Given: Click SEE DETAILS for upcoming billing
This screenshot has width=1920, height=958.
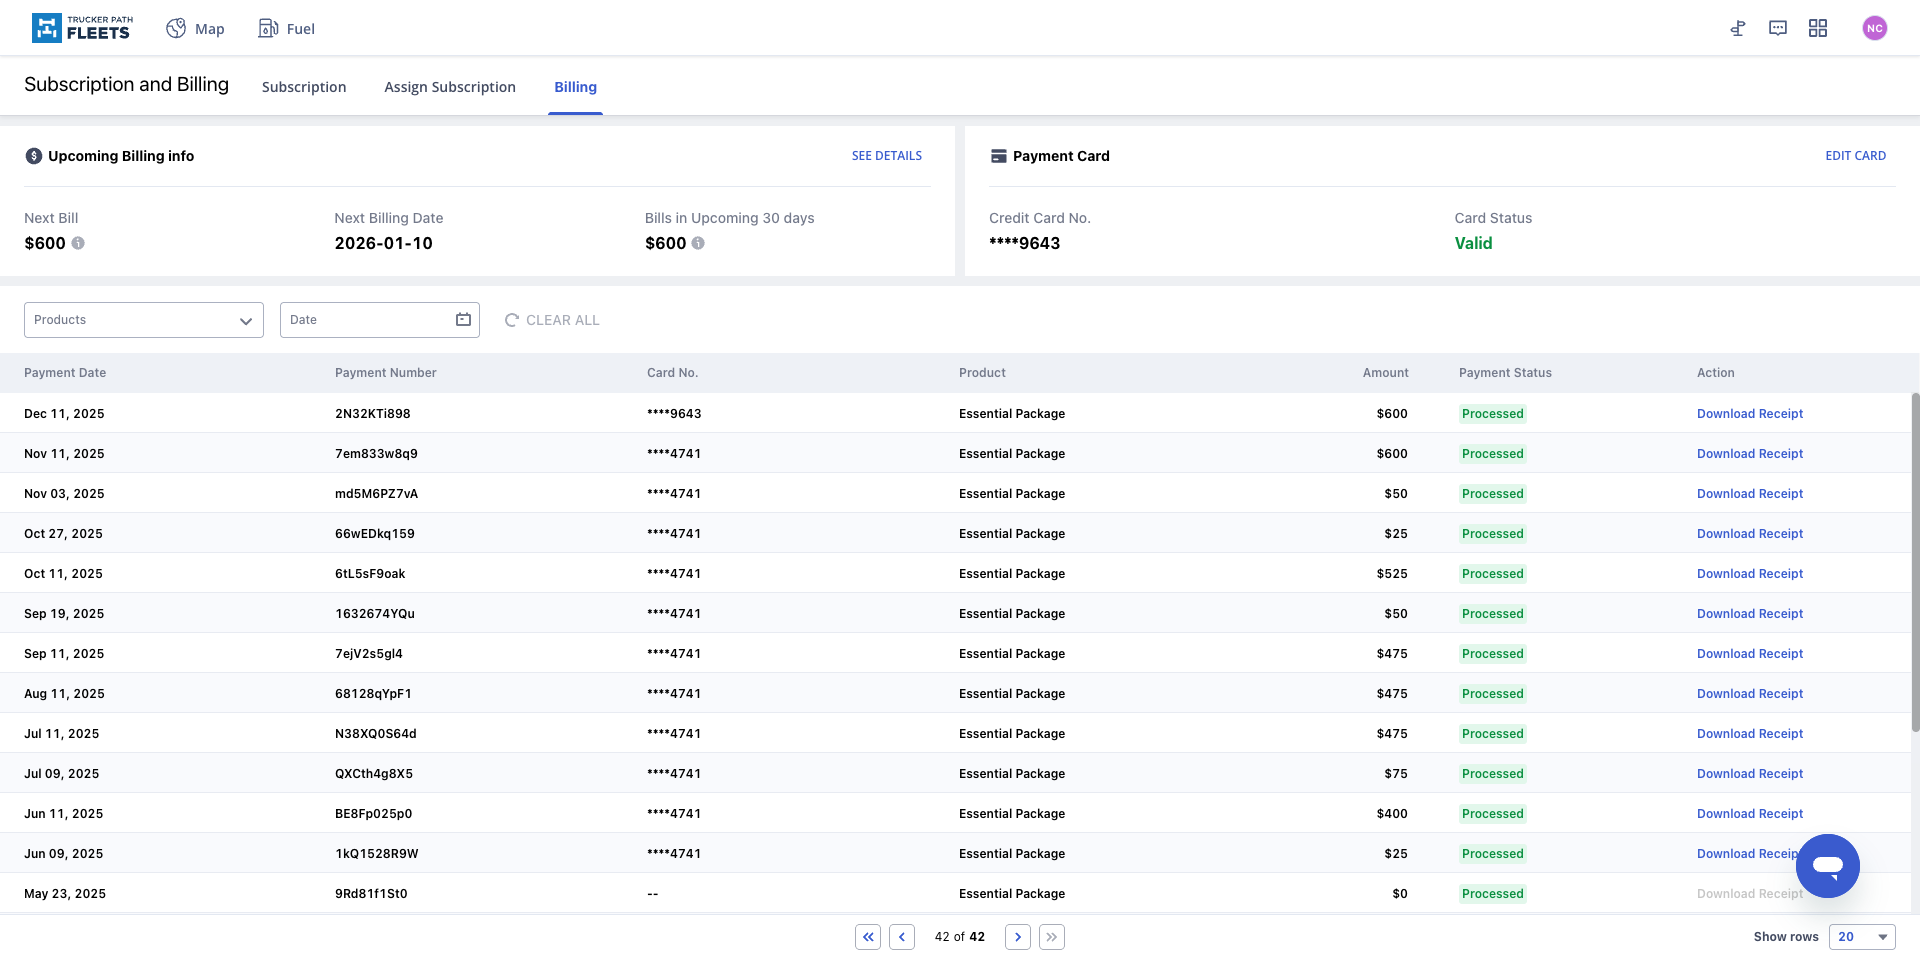Looking at the screenshot, I should [886, 156].
